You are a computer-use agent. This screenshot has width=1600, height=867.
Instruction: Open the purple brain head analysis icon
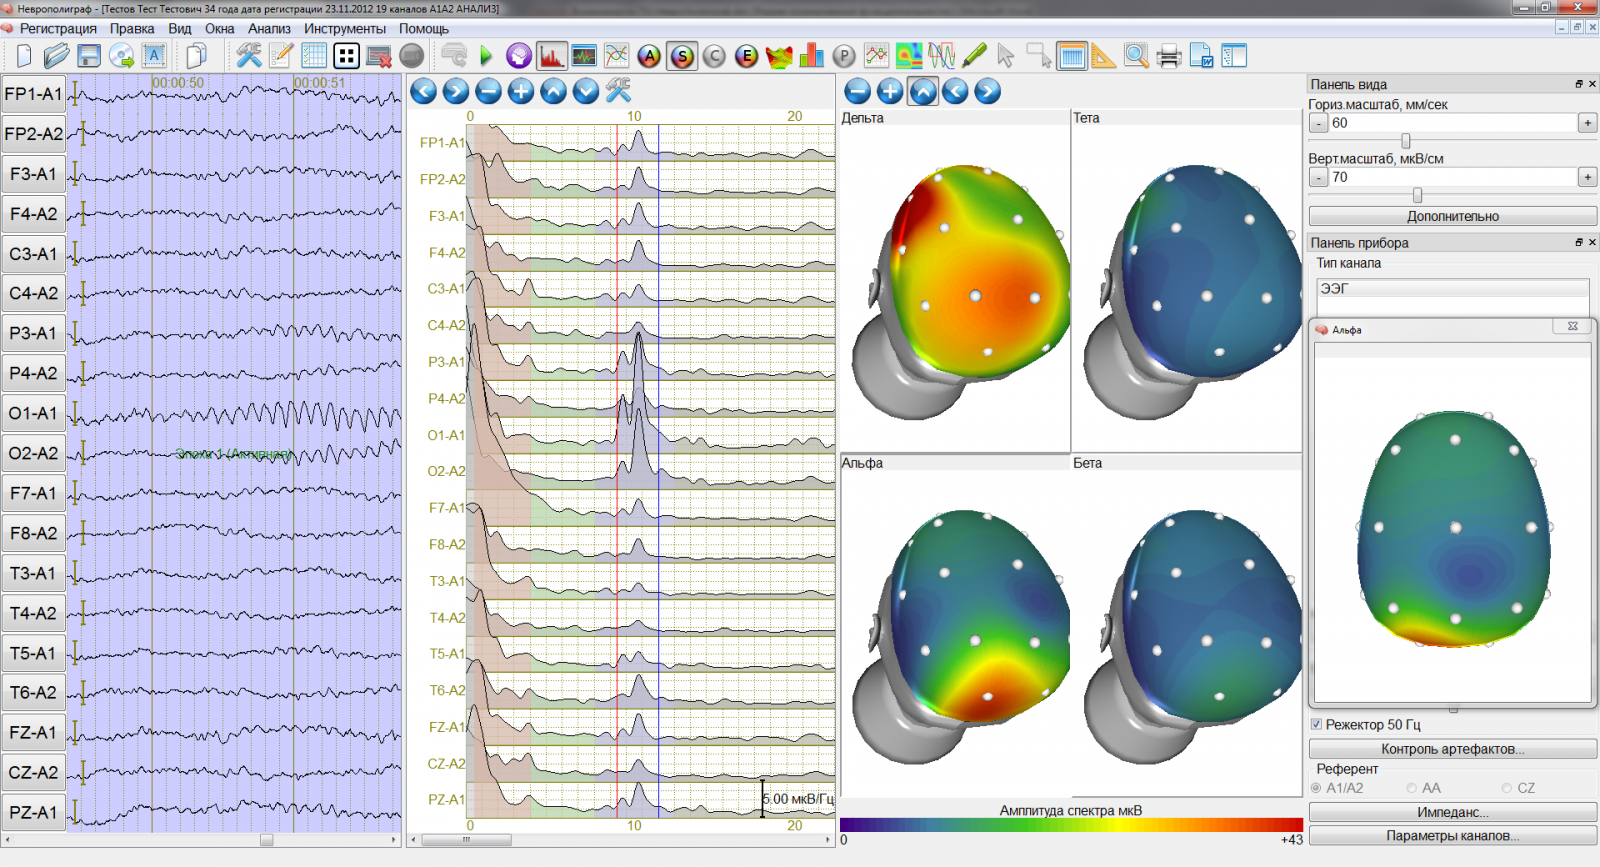pos(518,56)
